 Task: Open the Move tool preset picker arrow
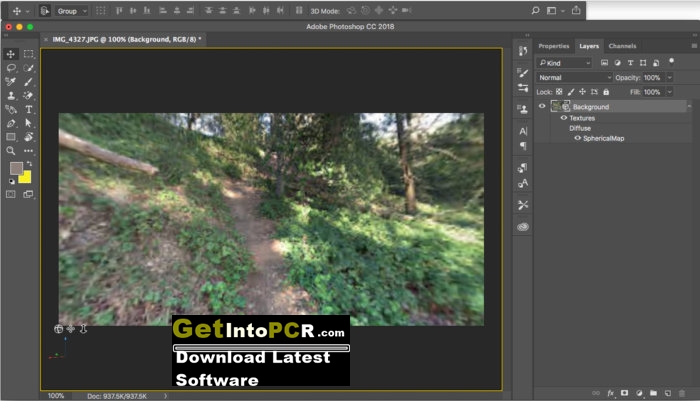pyautogui.click(x=28, y=11)
